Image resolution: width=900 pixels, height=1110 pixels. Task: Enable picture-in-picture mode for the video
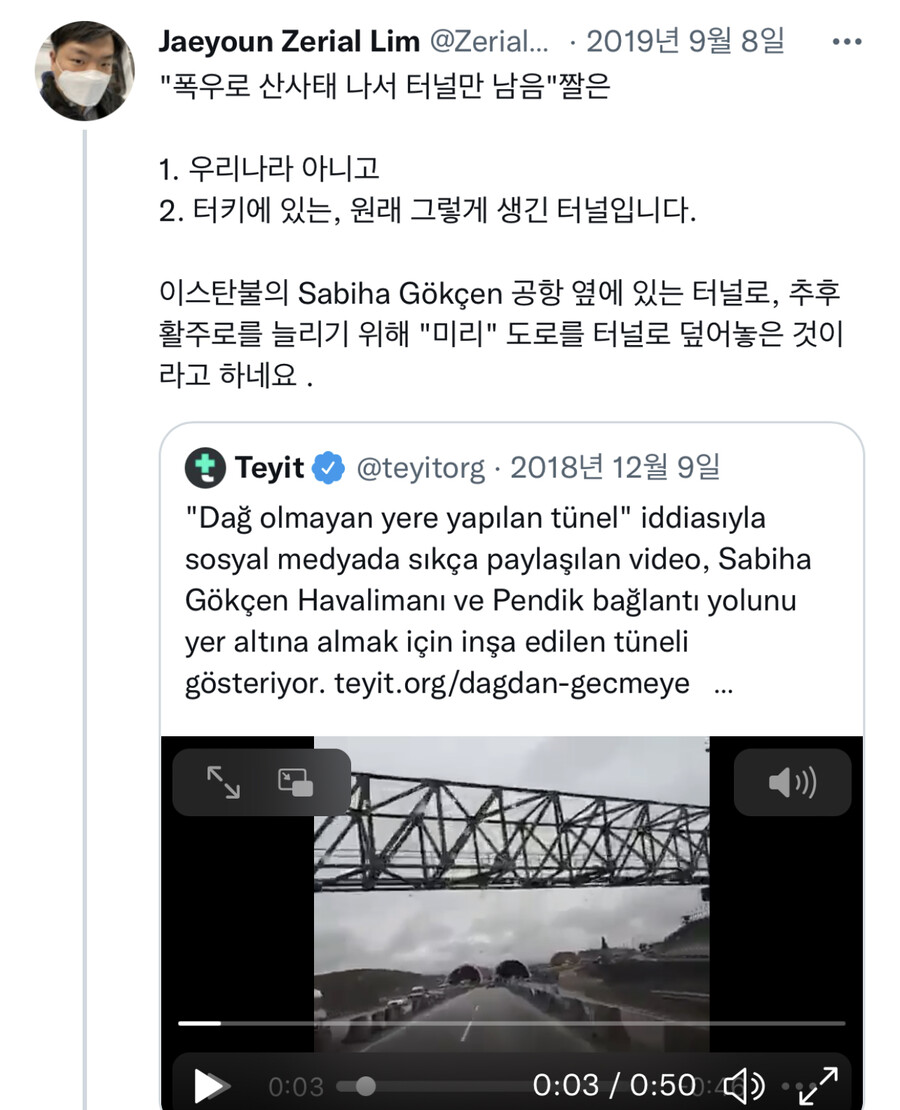pos(295,783)
